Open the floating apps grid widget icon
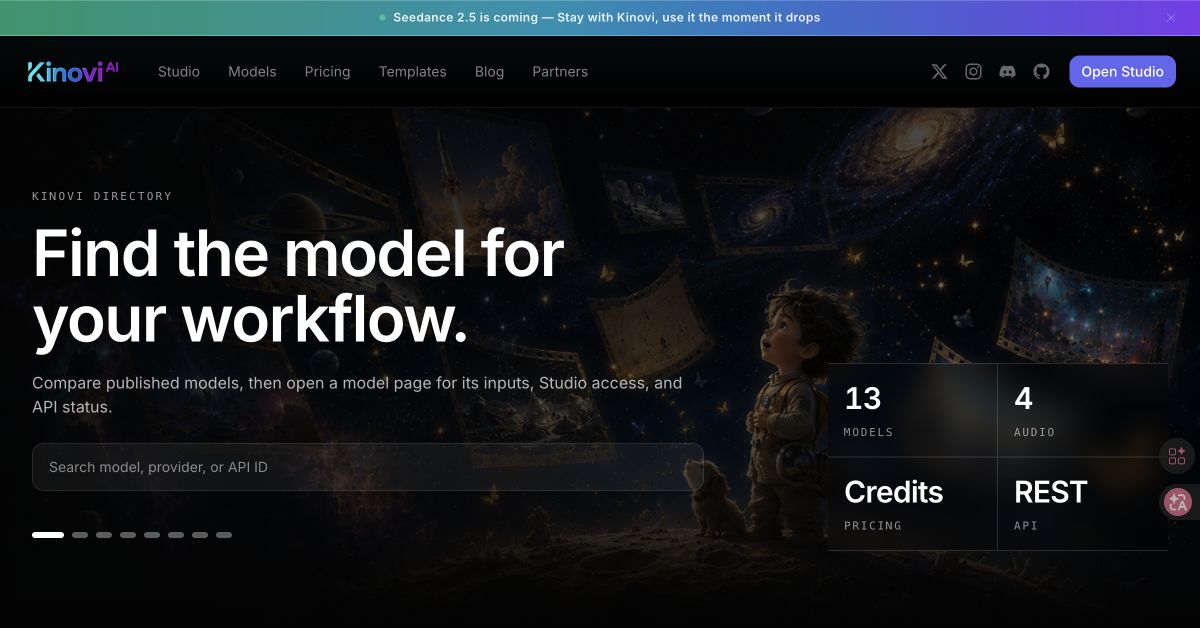 1177,457
